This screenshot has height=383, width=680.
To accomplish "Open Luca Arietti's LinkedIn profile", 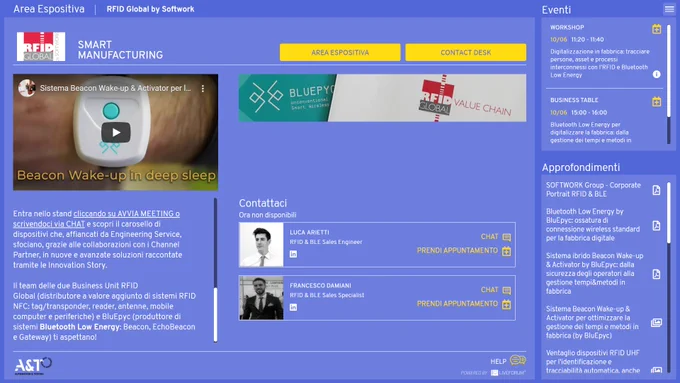I will coord(294,254).
